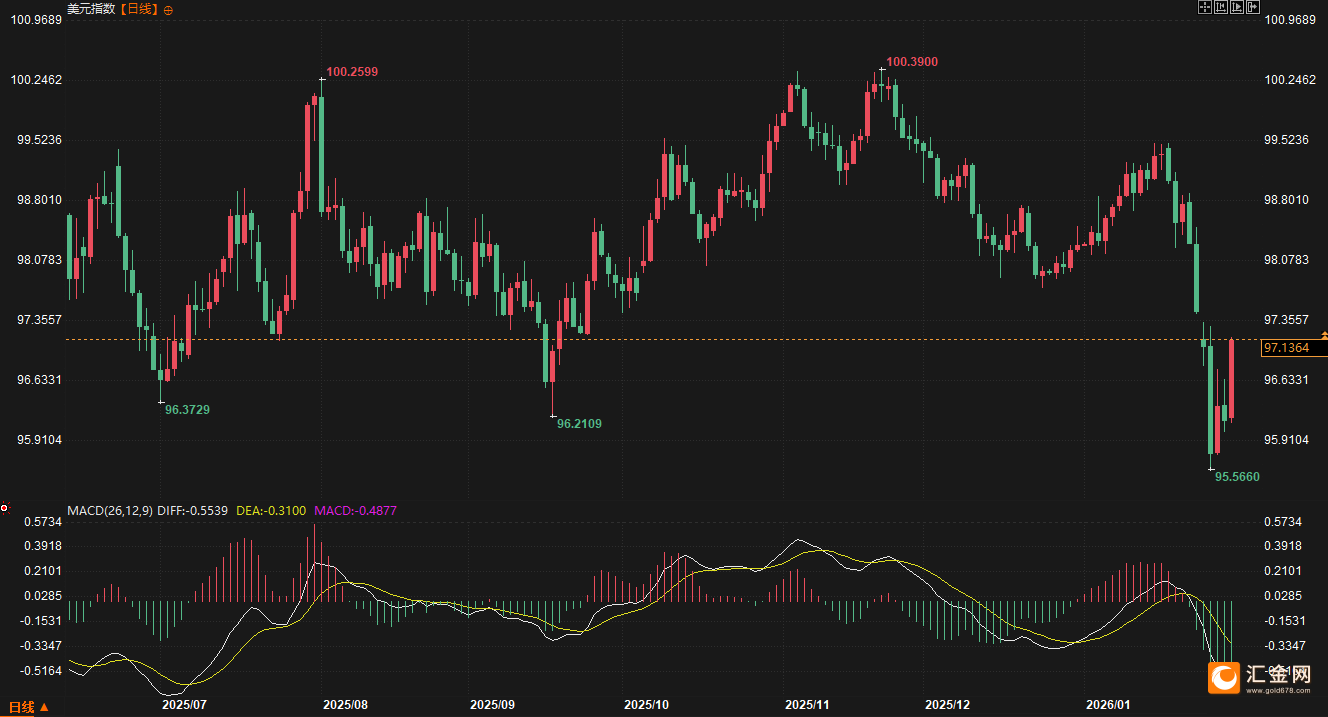1328x717 pixels.
Task: Click the DEA:-0.3100 value
Action: pos(271,511)
